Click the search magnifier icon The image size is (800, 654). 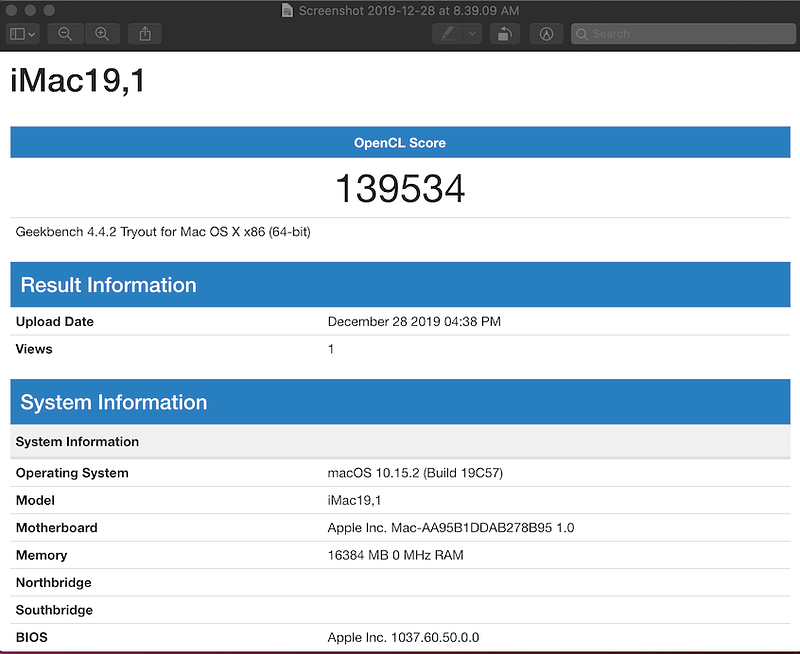pyautogui.click(x=582, y=34)
